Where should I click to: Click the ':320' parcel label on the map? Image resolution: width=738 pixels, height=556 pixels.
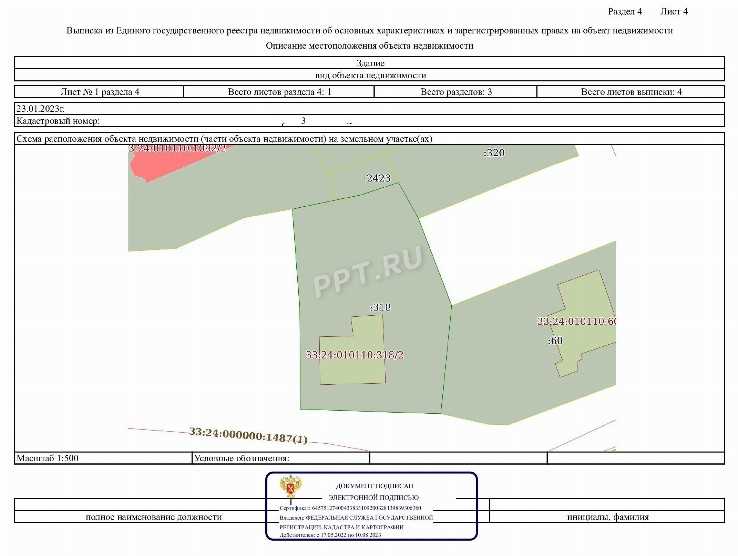coord(494,152)
